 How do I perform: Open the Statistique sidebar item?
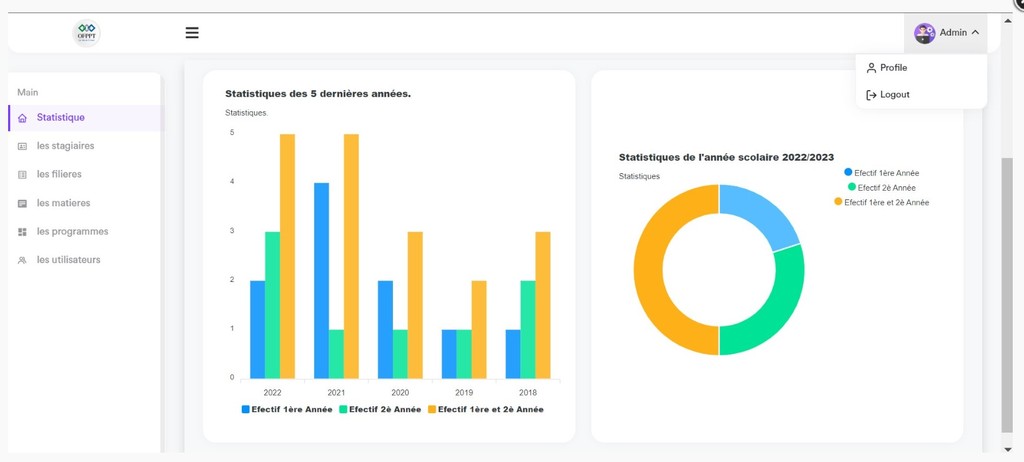click(x=85, y=118)
